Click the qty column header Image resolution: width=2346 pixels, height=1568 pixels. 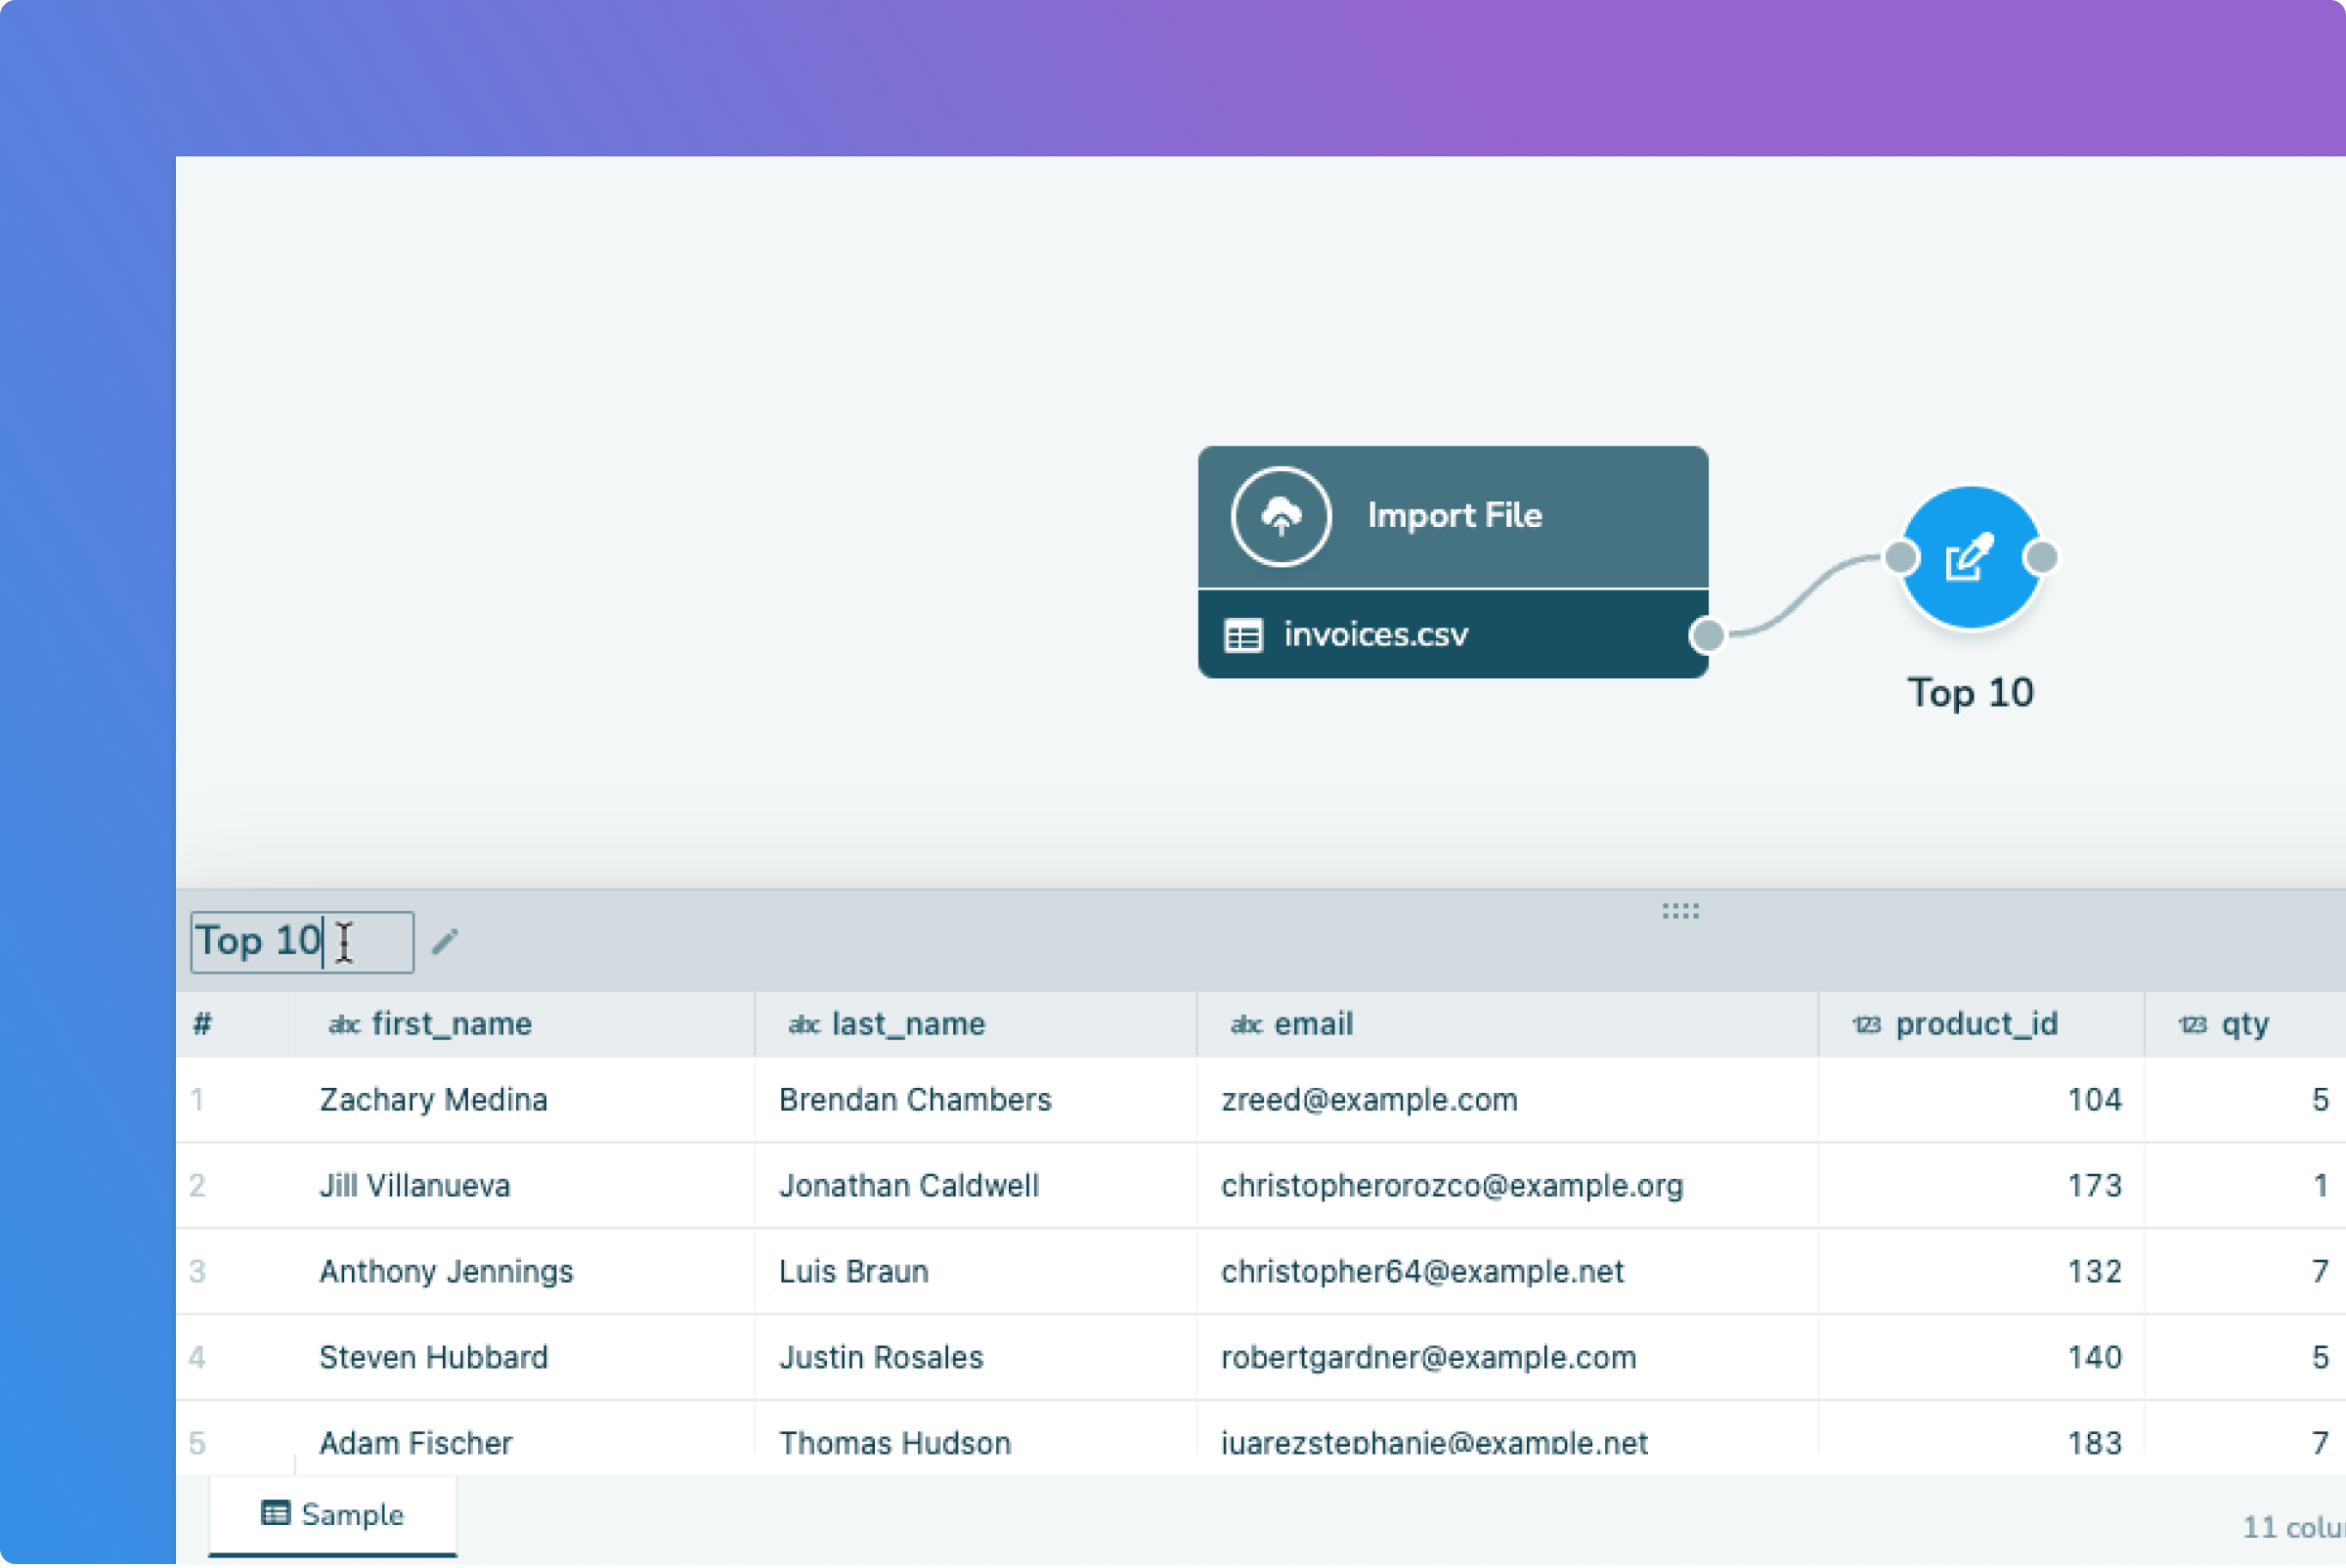pos(2244,1024)
